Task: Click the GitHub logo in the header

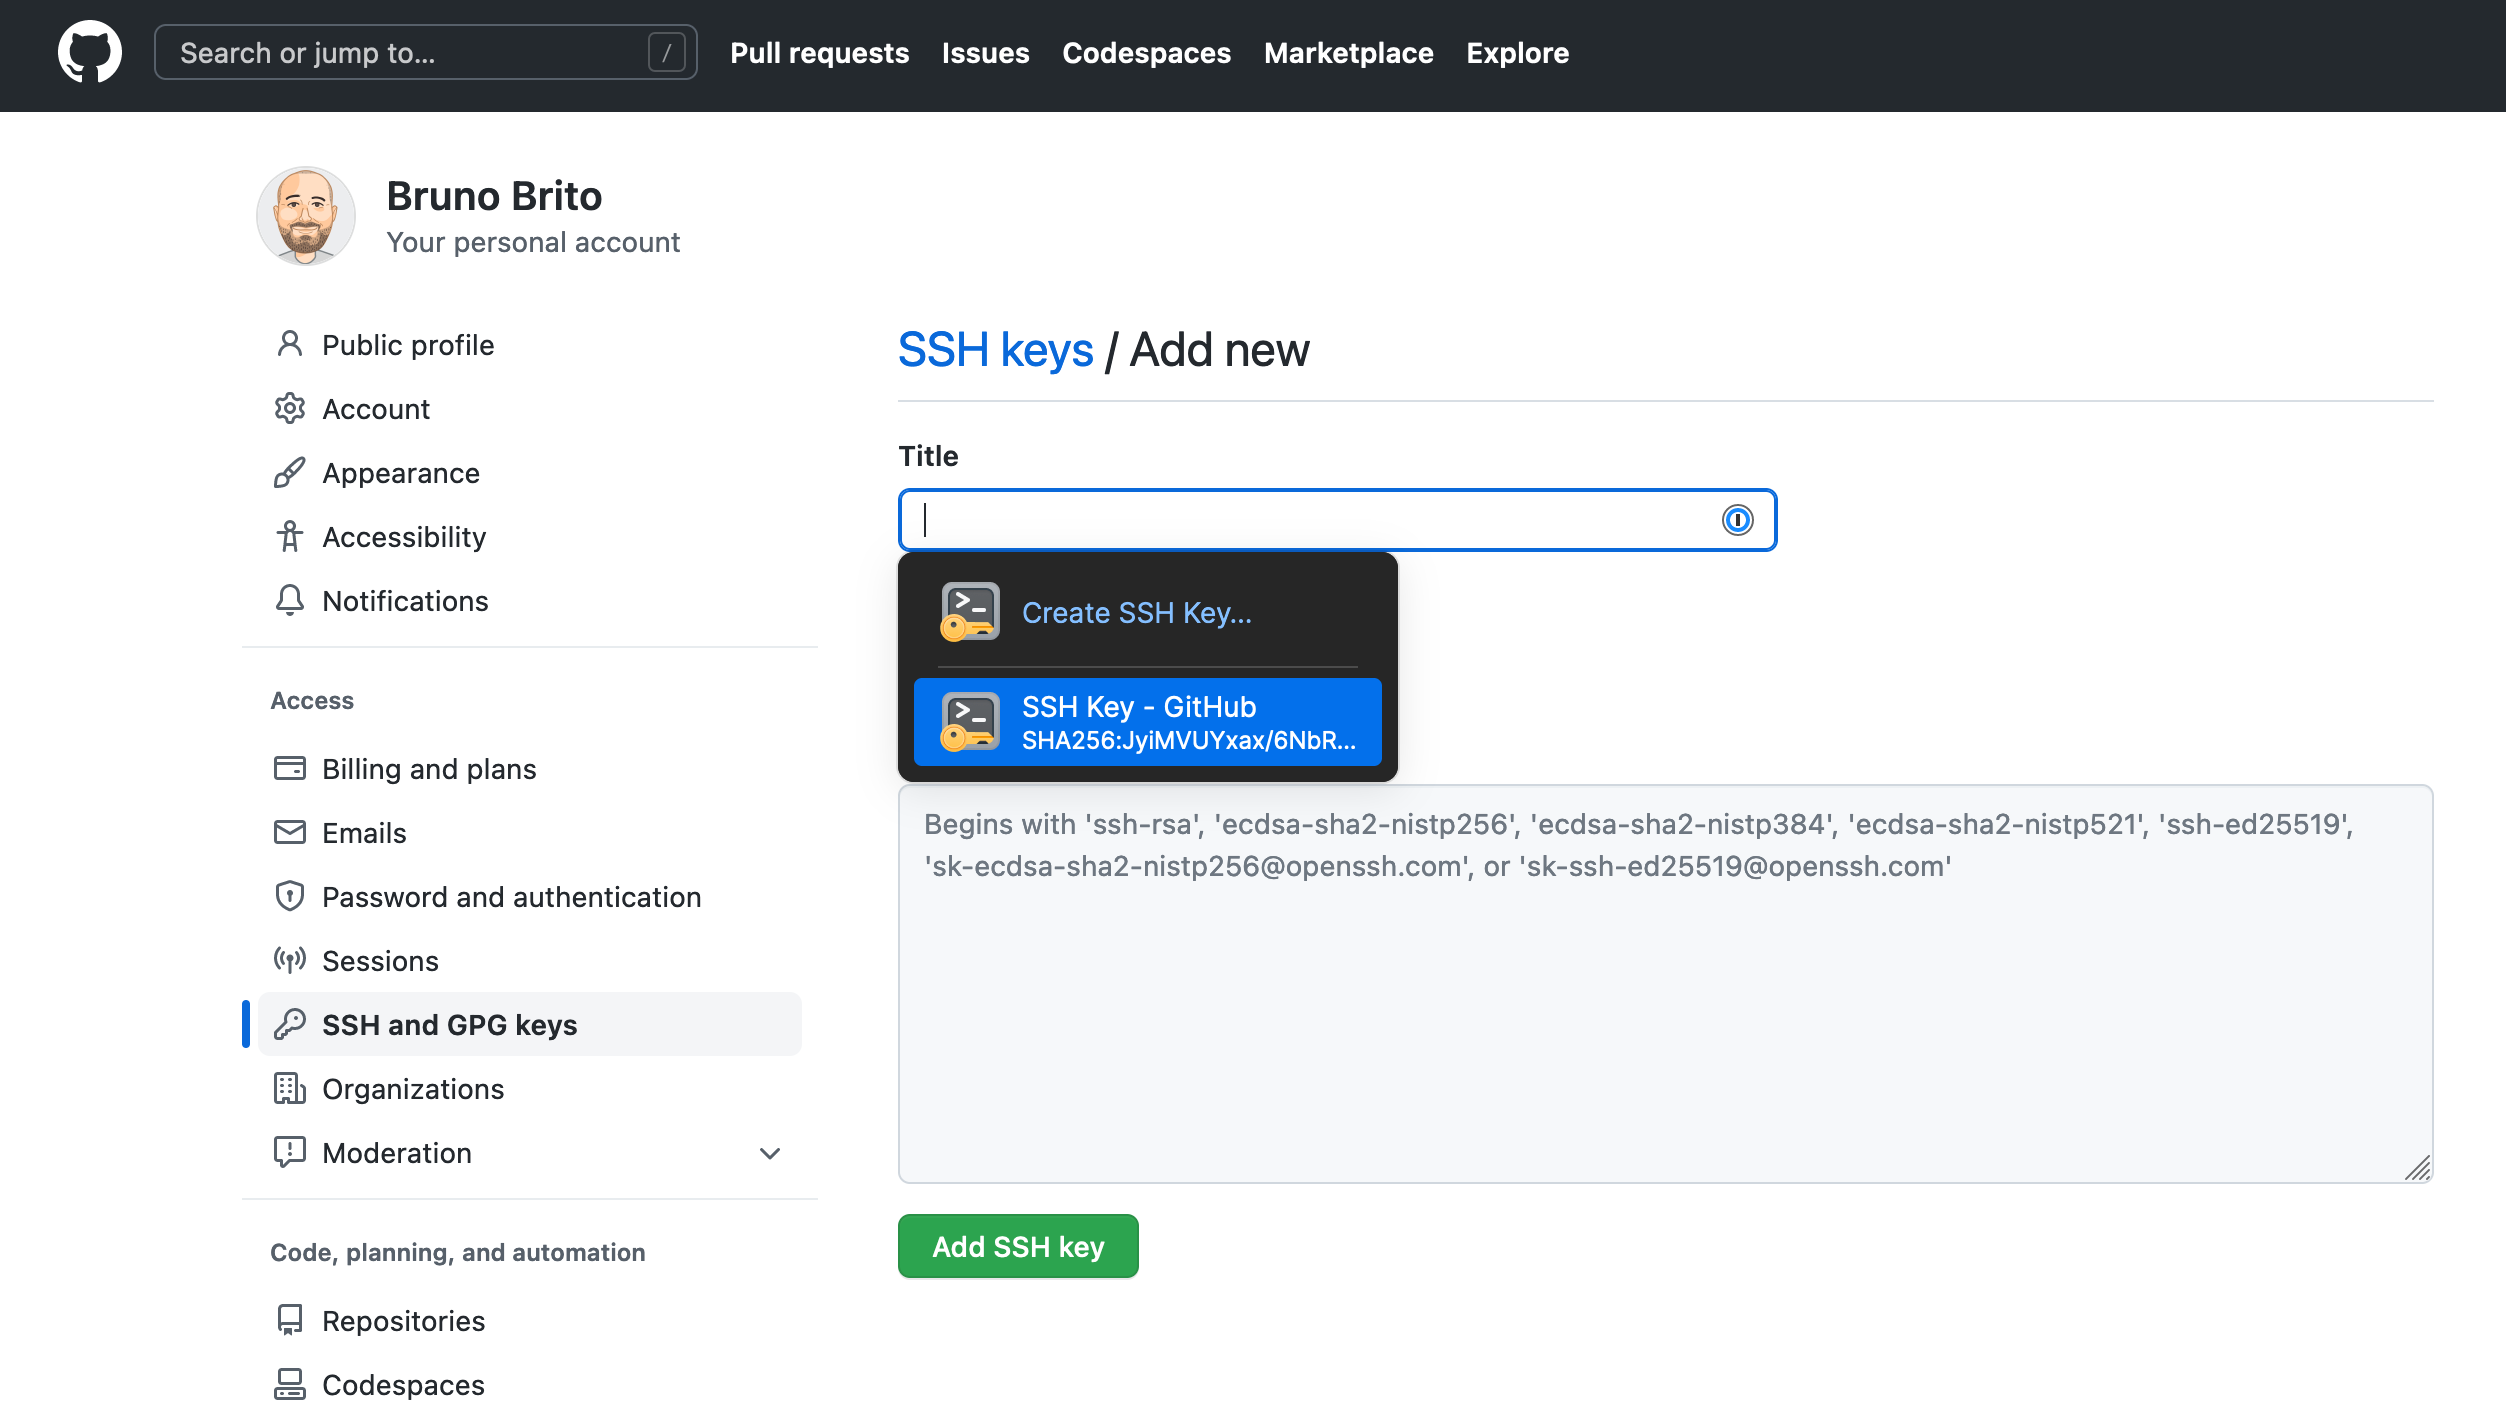Action: [89, 51]
